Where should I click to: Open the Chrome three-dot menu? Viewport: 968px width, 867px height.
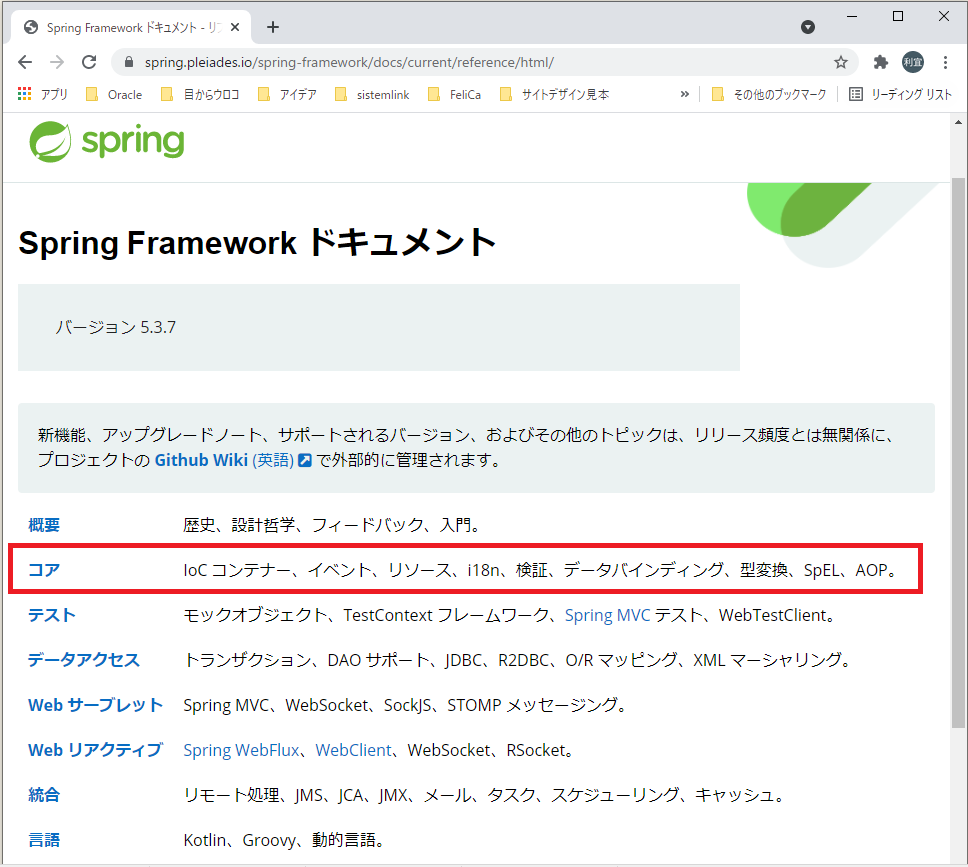pos(946,61)
